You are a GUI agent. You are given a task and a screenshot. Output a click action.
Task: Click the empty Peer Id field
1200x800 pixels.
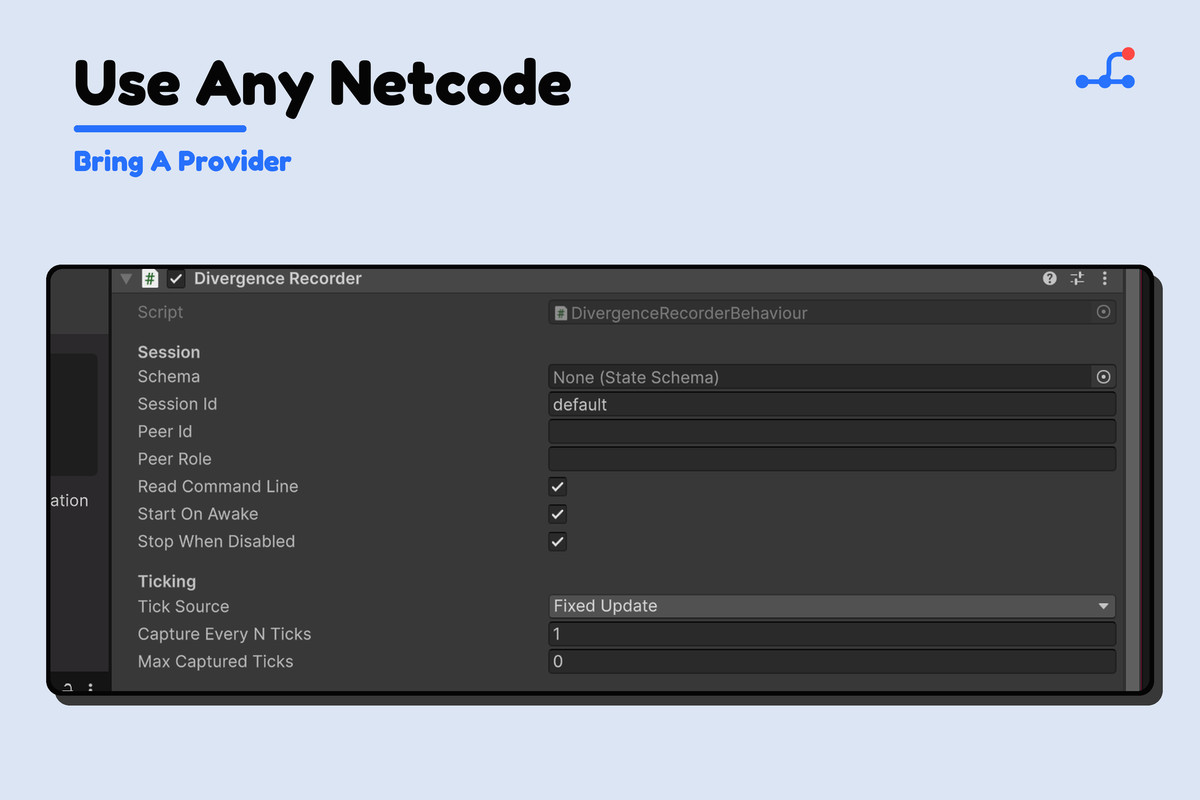pos(832,432)
